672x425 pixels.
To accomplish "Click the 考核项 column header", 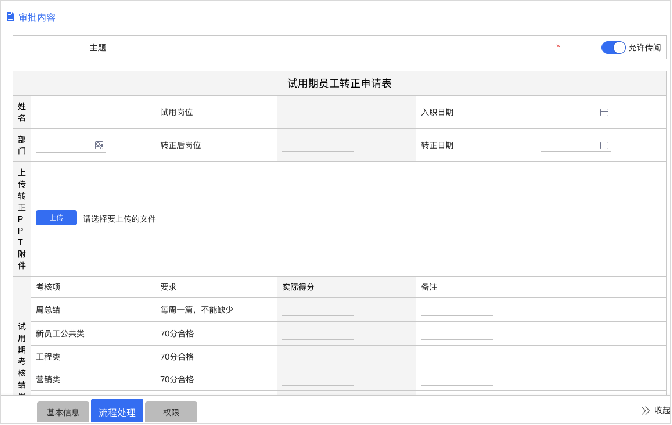I will (x=48, y=287).
